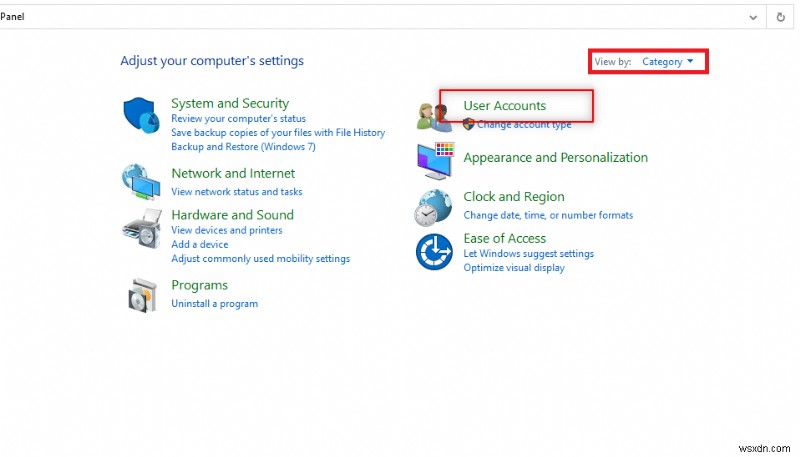Click Change account type link
The width and height of the screenshot is (800, 457).
(x=524, y=124)
